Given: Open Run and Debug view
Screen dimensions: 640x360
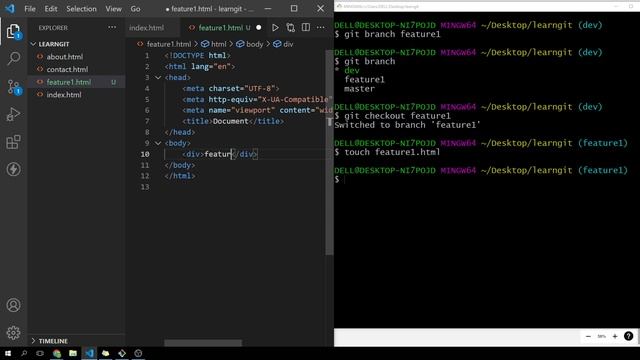Looking at the screenshot, I should coord(13,114).
